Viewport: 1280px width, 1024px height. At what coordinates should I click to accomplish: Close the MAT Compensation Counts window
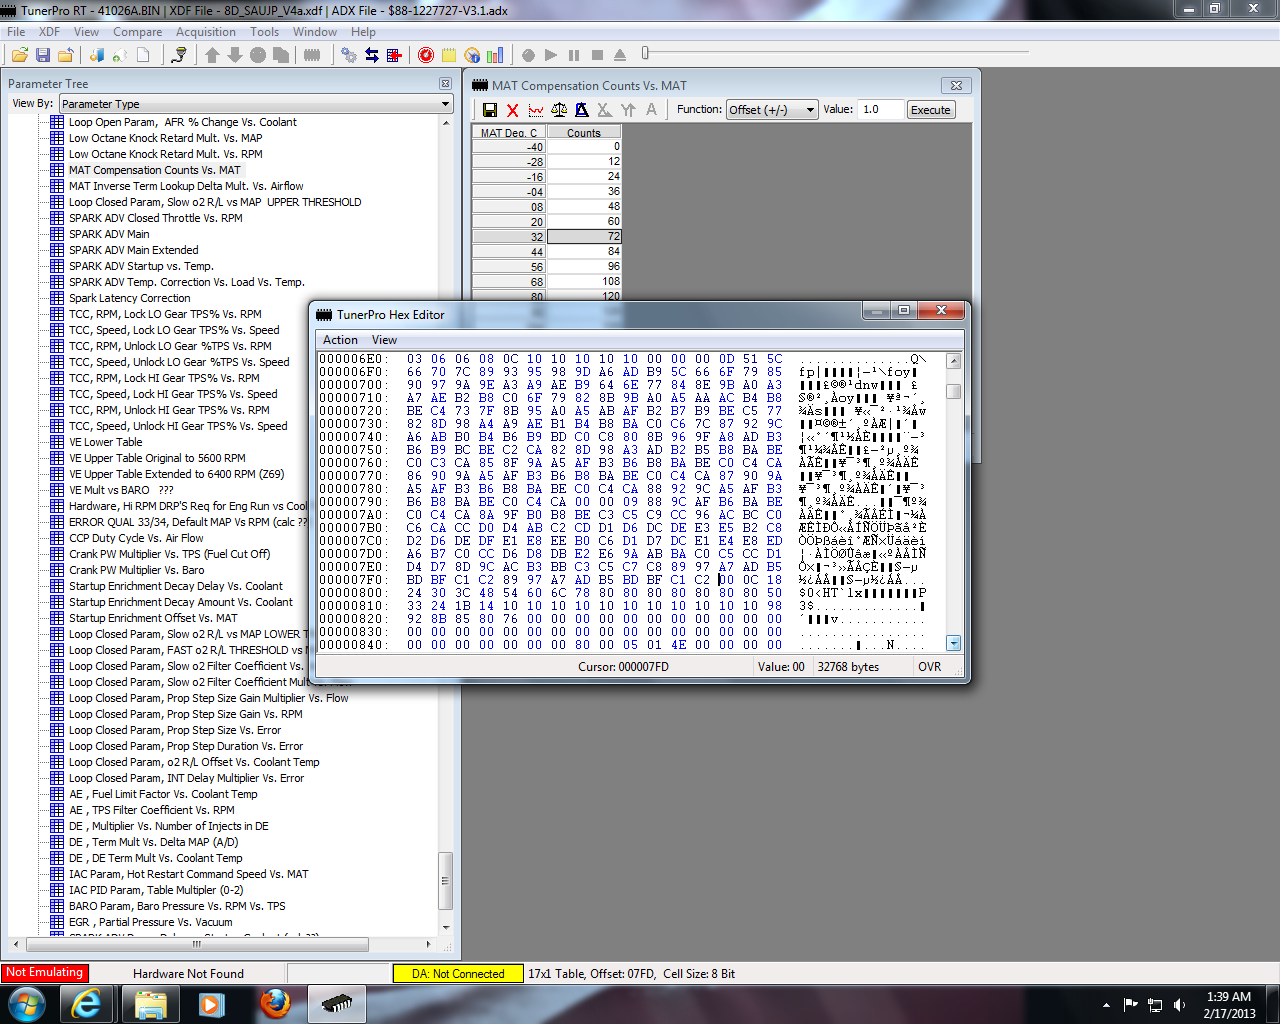tap(956, 86)
